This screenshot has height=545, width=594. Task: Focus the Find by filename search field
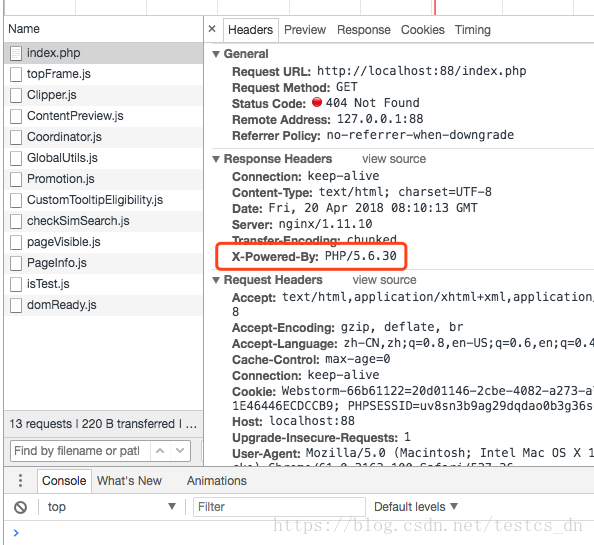click(x=80, y=451)
